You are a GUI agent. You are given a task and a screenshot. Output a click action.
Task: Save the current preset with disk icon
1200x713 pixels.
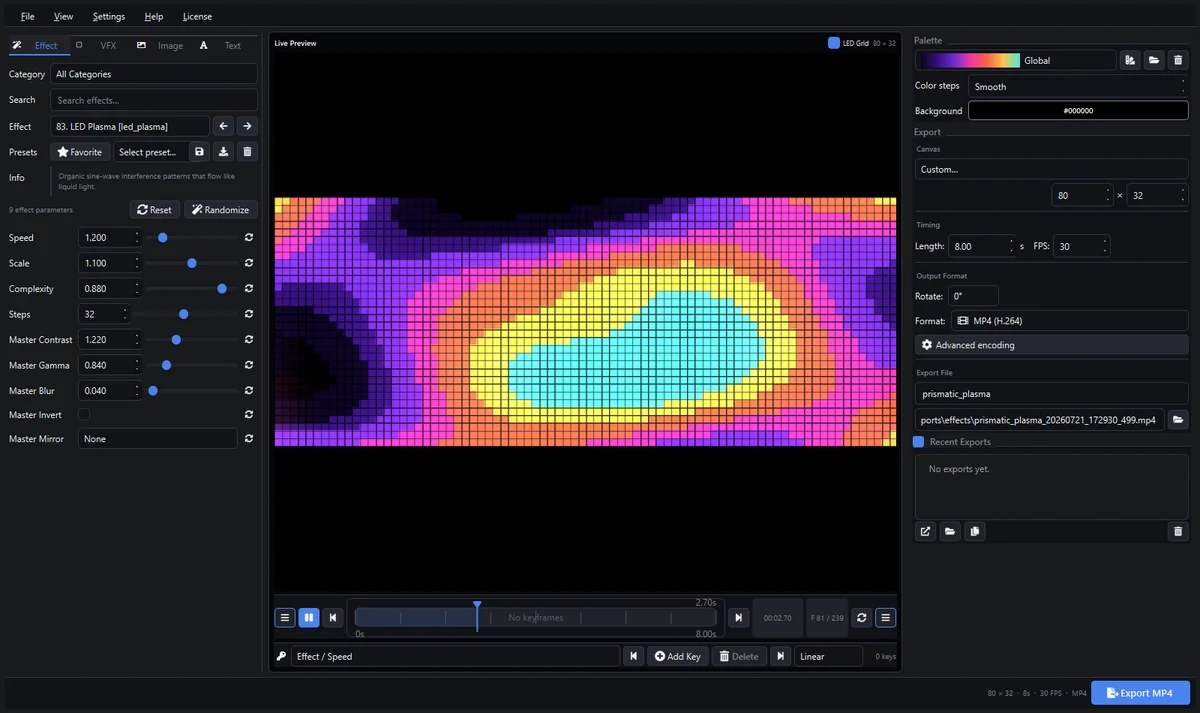point(200,152)
